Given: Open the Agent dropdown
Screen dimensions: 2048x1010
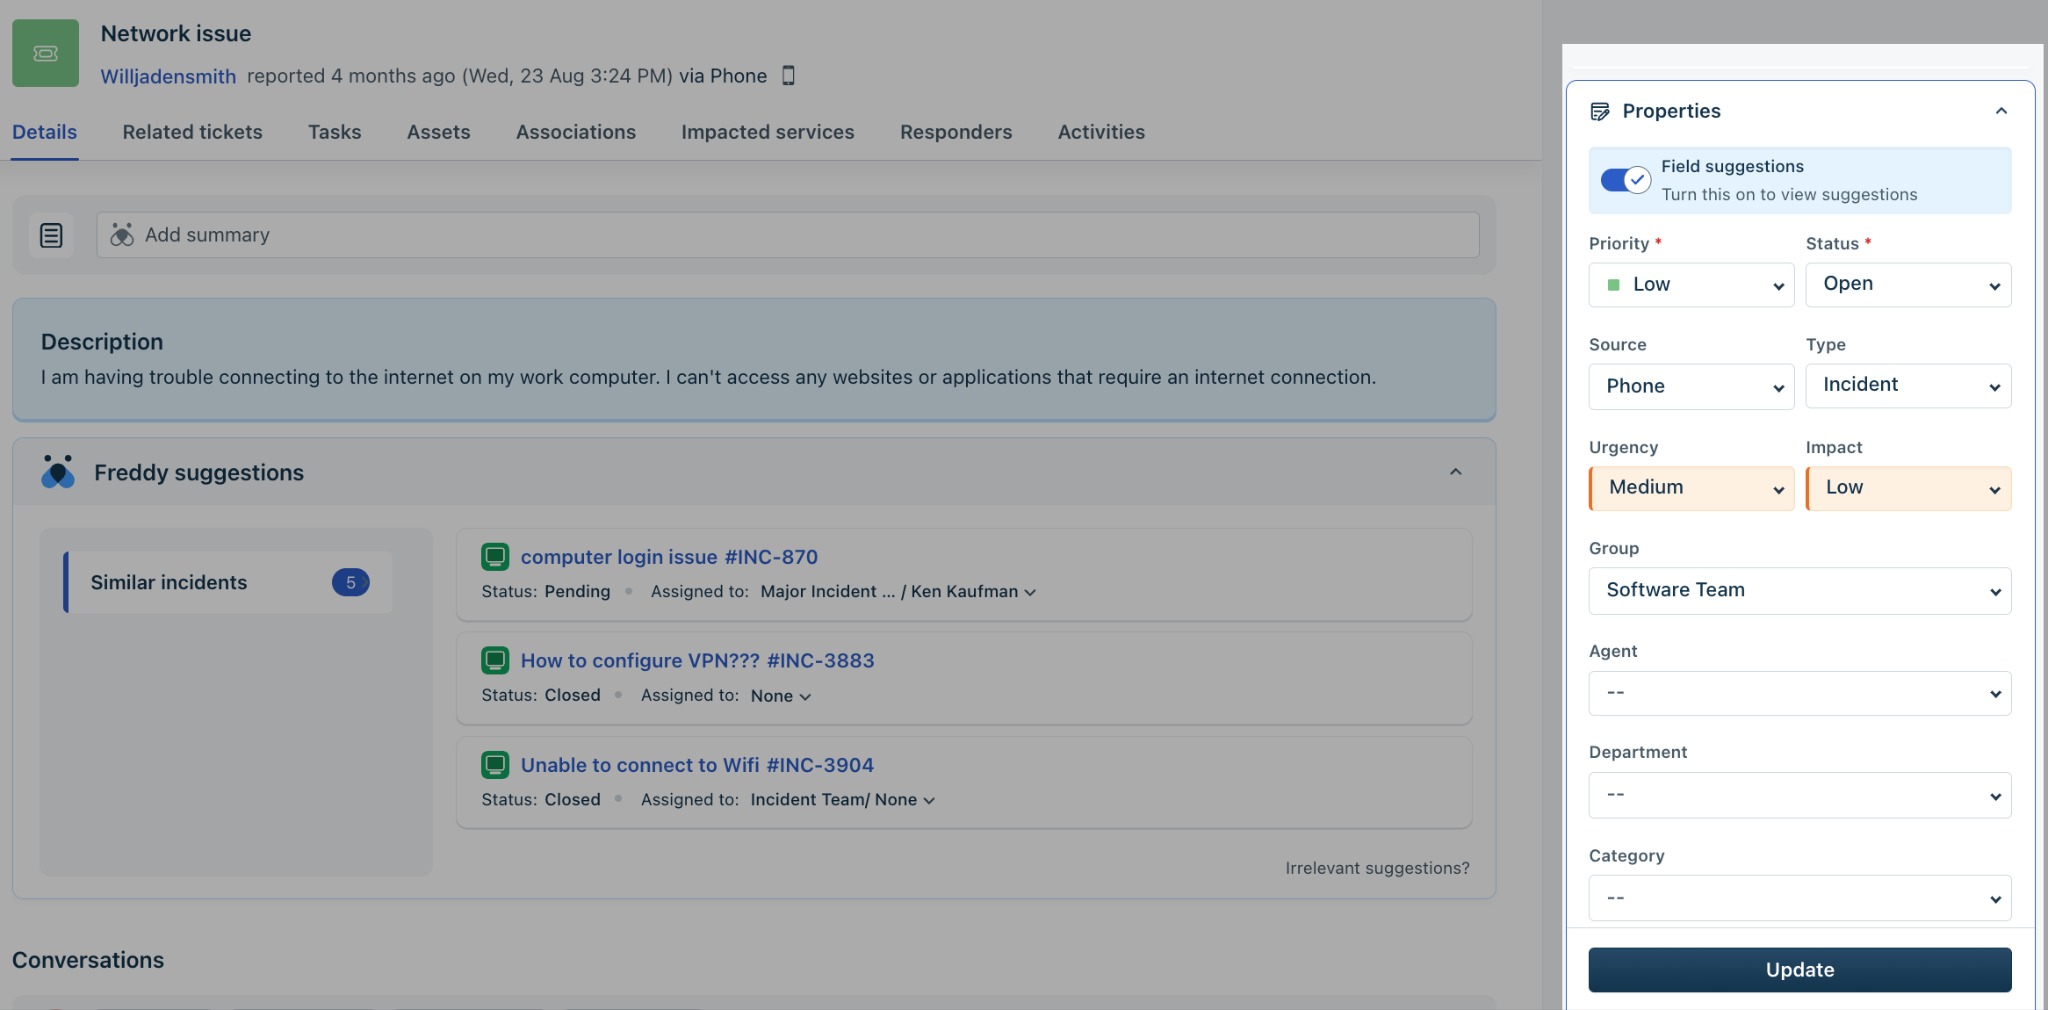Looking at the screenshot, I should tap(1800, 693).
